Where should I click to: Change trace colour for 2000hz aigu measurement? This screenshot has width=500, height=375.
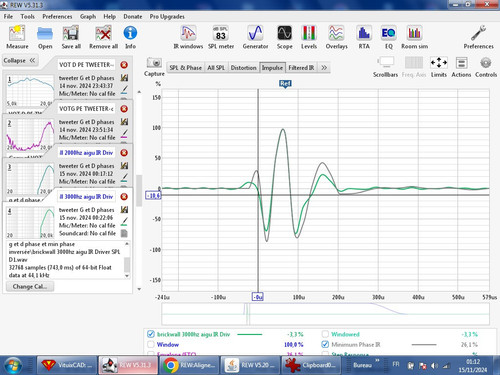point(124,177)
